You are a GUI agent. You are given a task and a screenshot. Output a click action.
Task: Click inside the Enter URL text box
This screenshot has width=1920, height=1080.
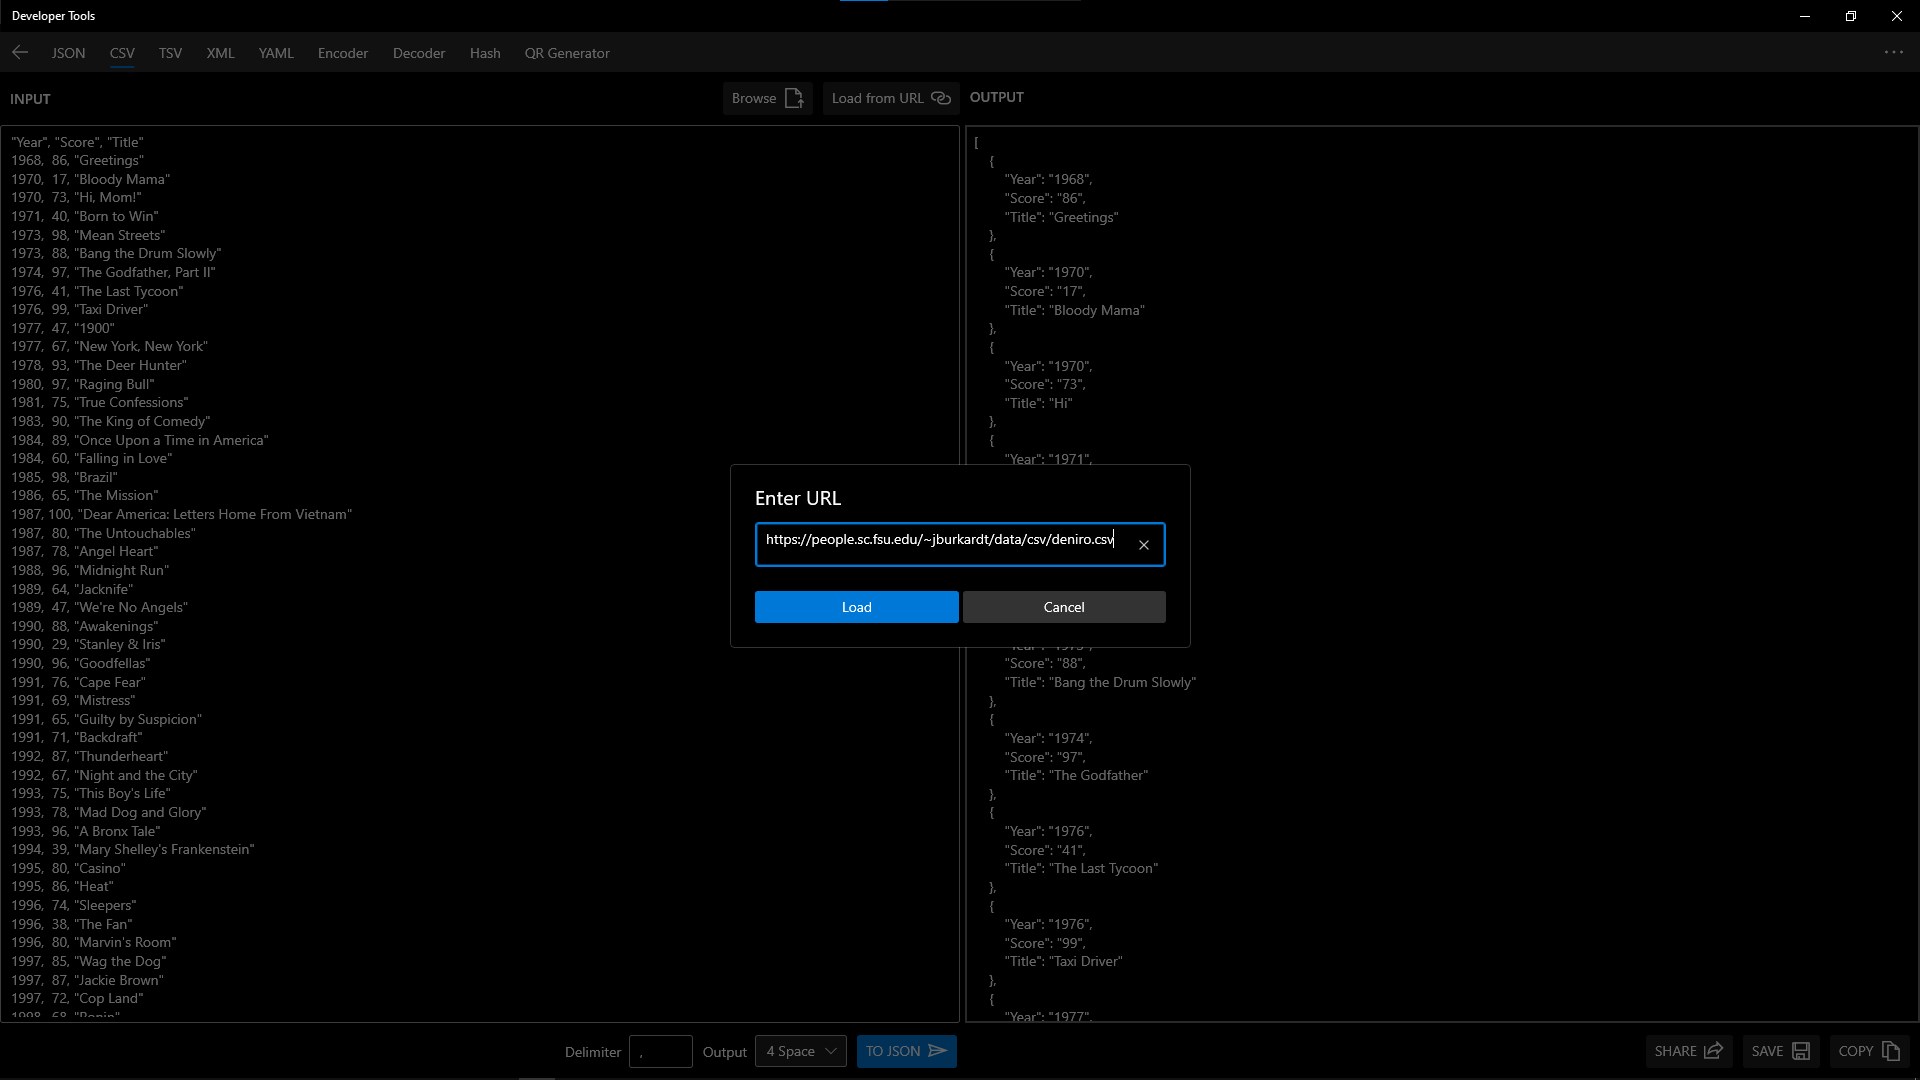[x=940, y=541]
